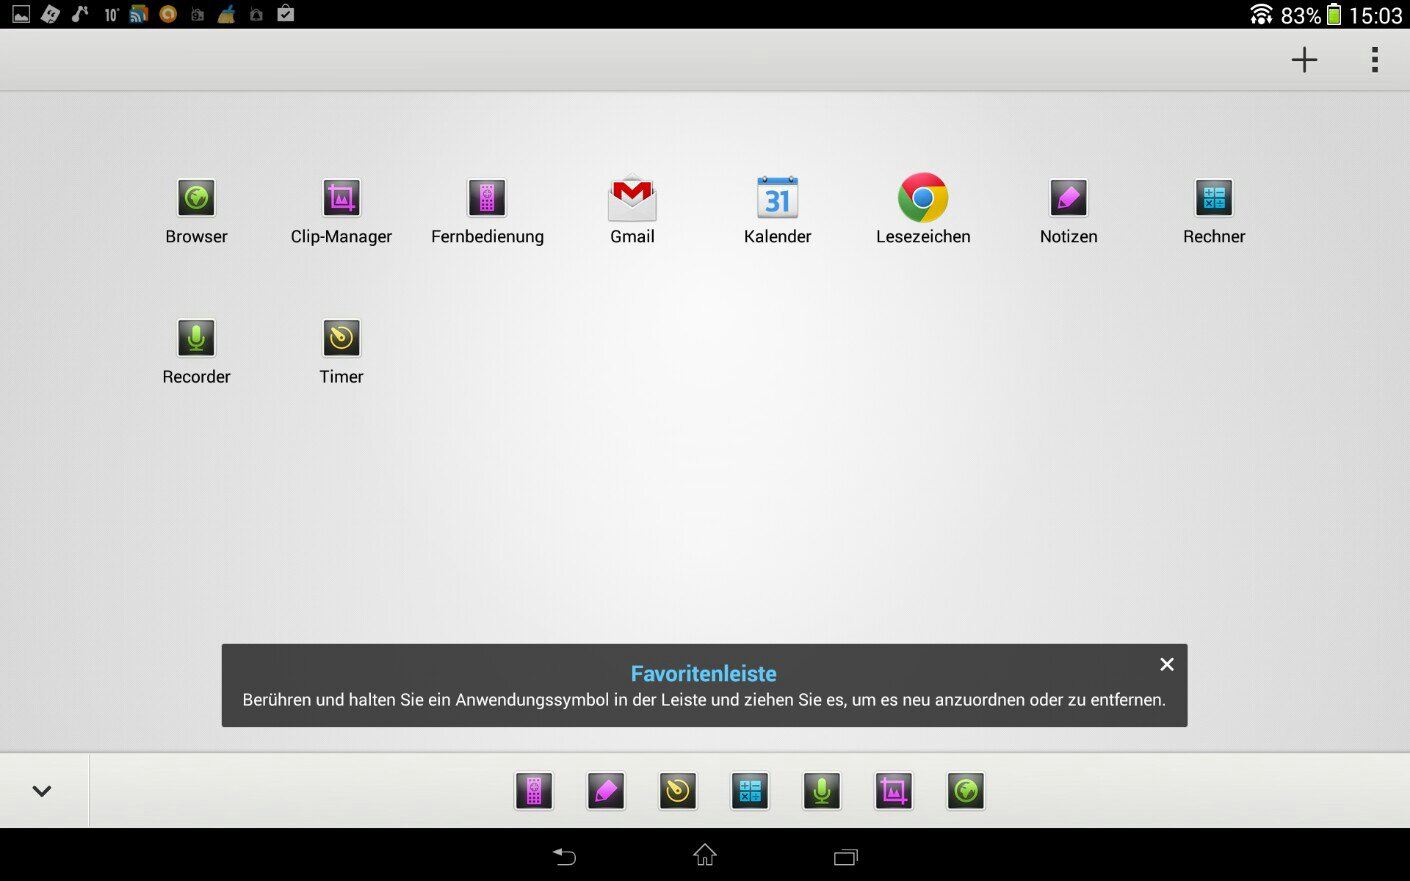1410x881 pixels.
Task: Tap the picture notification icon in status bar
Action: pyautogui.click(x=21, y=14)
